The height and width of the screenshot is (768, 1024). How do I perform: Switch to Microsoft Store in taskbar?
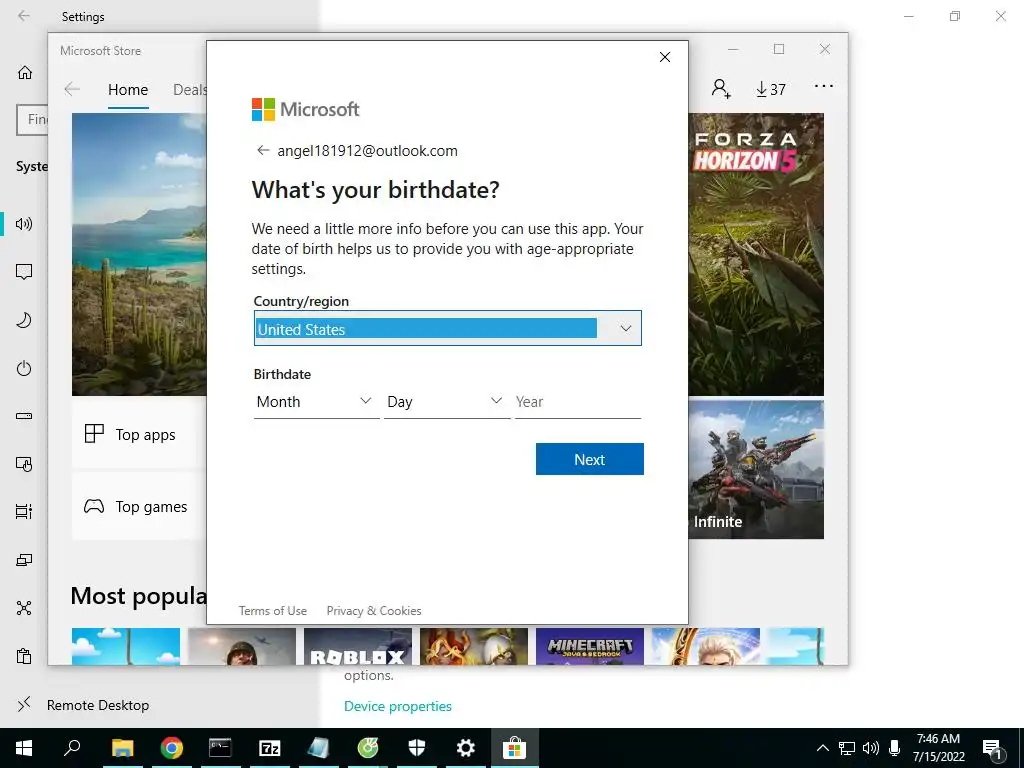pyautogui.click(x=515, y=748)
